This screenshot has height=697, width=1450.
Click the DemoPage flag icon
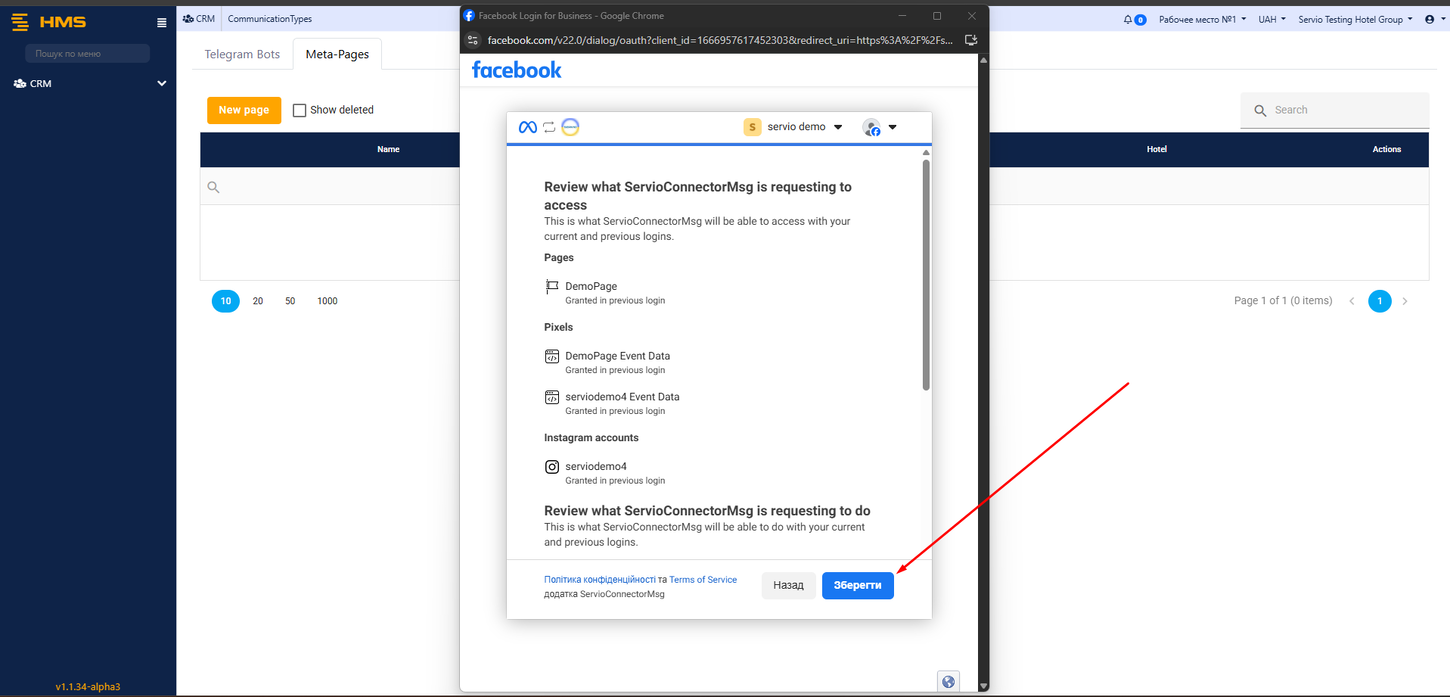pos(551,287)
